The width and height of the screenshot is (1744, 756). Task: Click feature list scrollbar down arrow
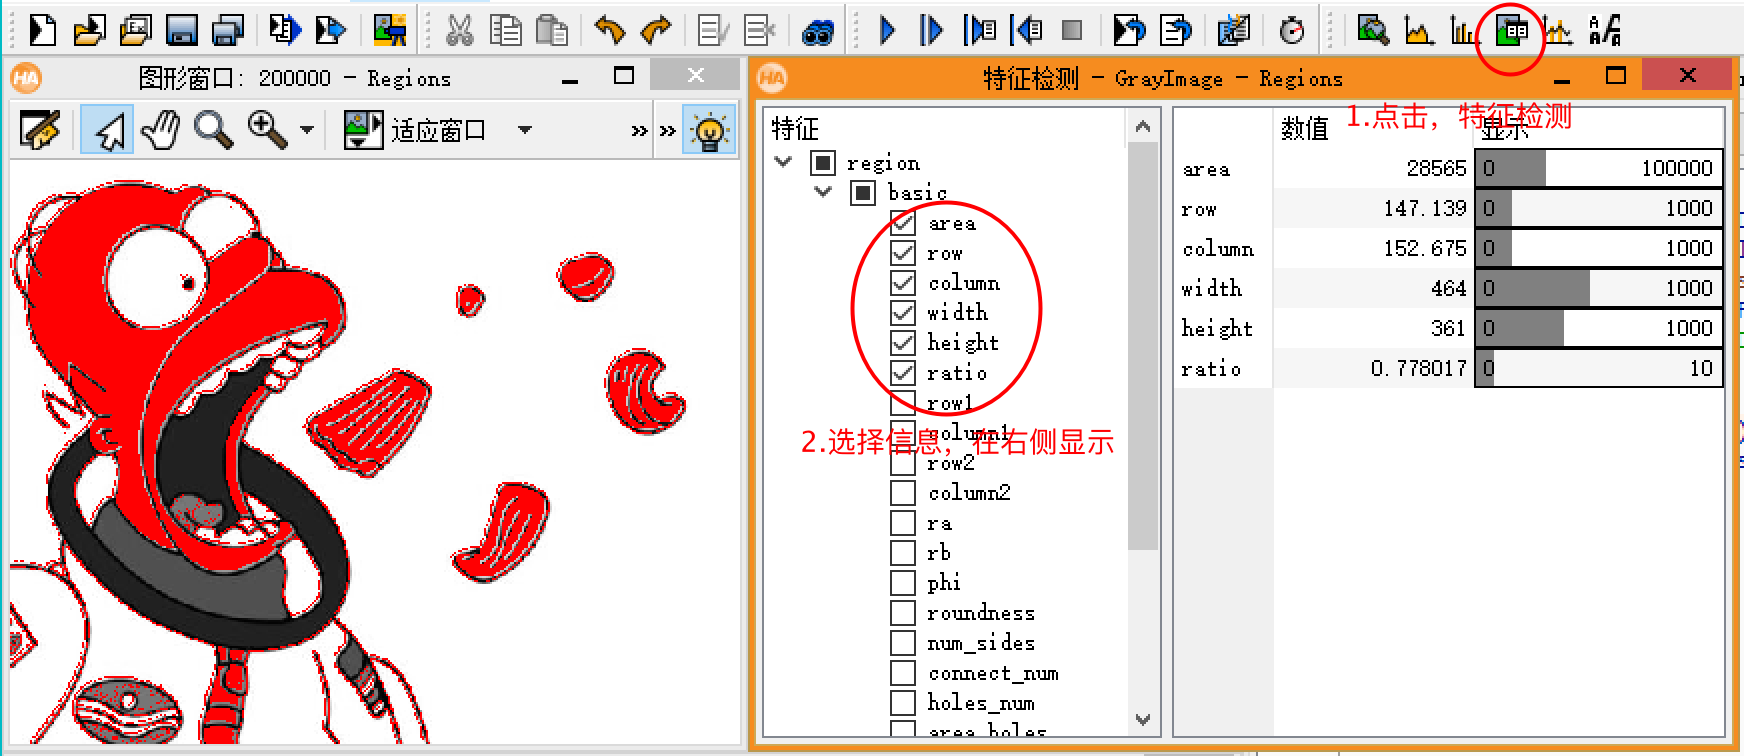1143,719
